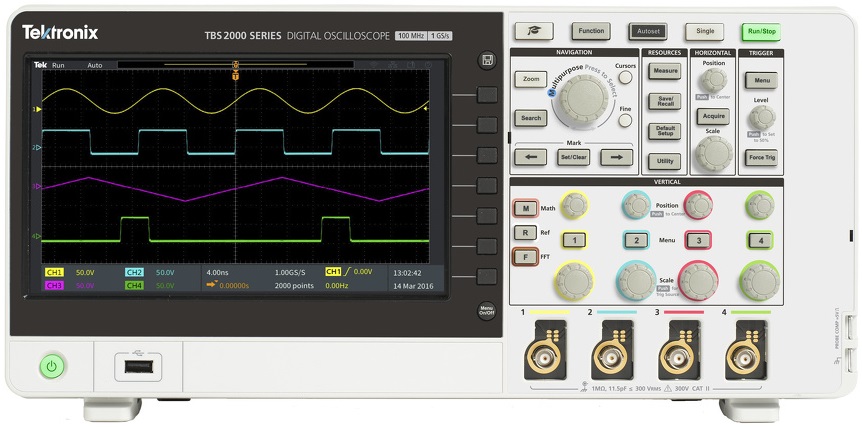This screenshot has height=427, width=862.
Task: Click the Autoset button
Action: coord(648,31)
